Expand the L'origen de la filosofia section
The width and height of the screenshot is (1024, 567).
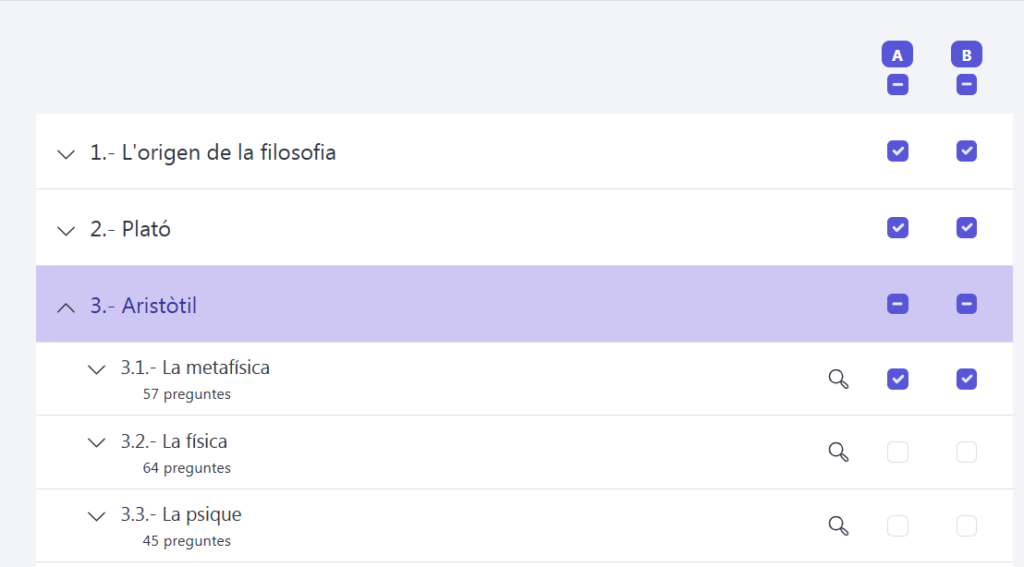point(66,154)
